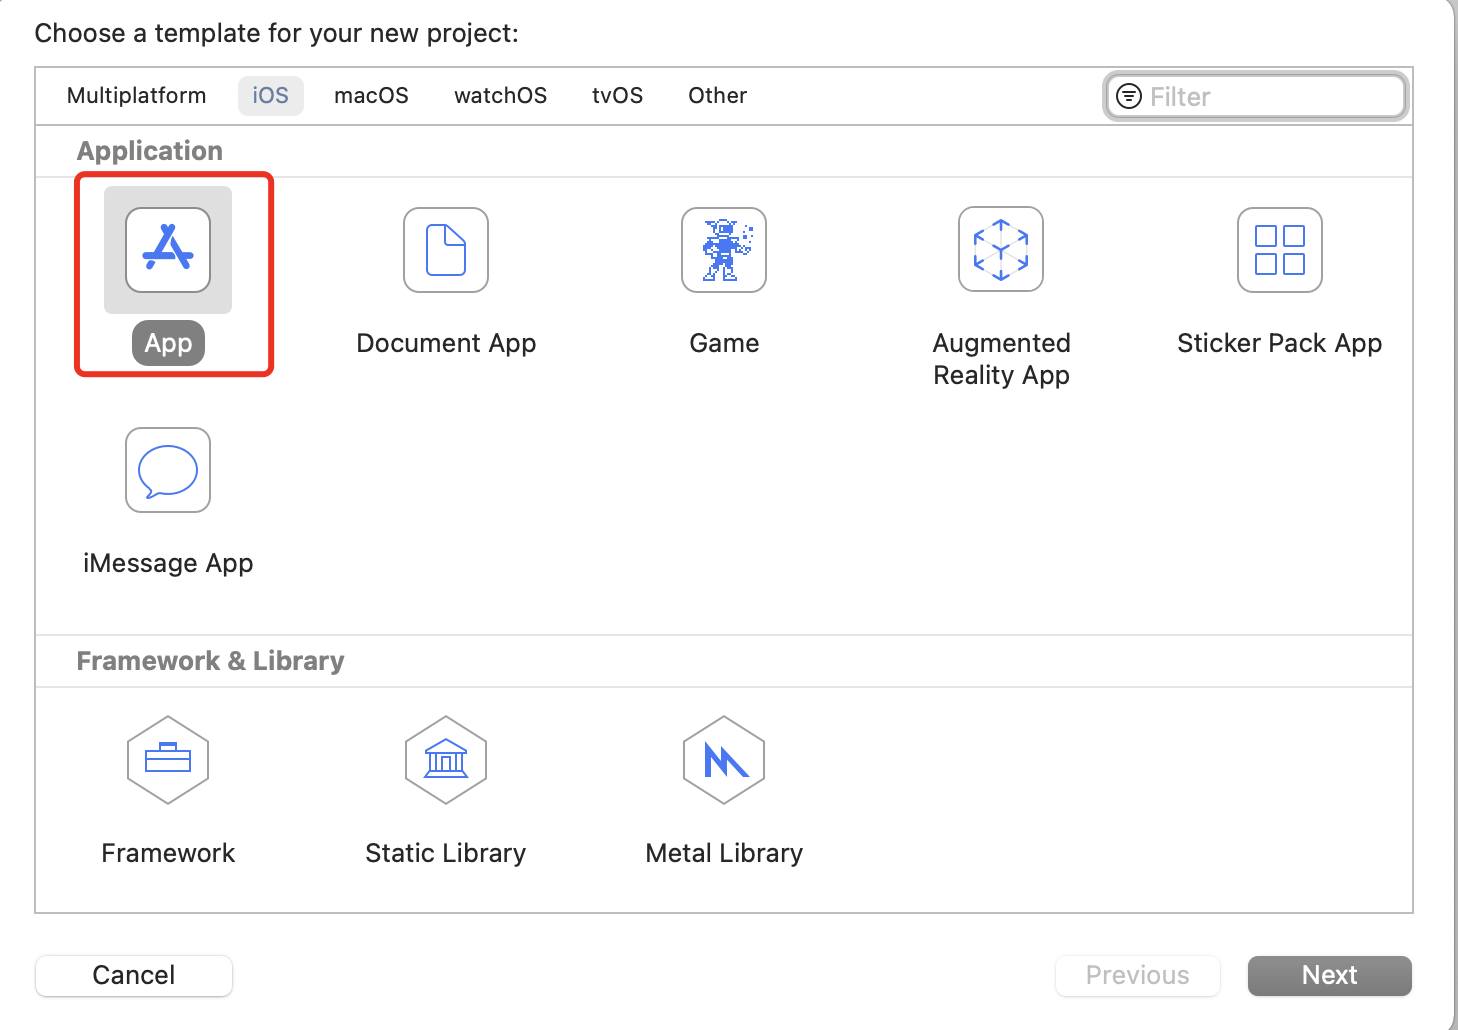Choose the Document App template icon
1458x1030 pixels.
[446, 250]
